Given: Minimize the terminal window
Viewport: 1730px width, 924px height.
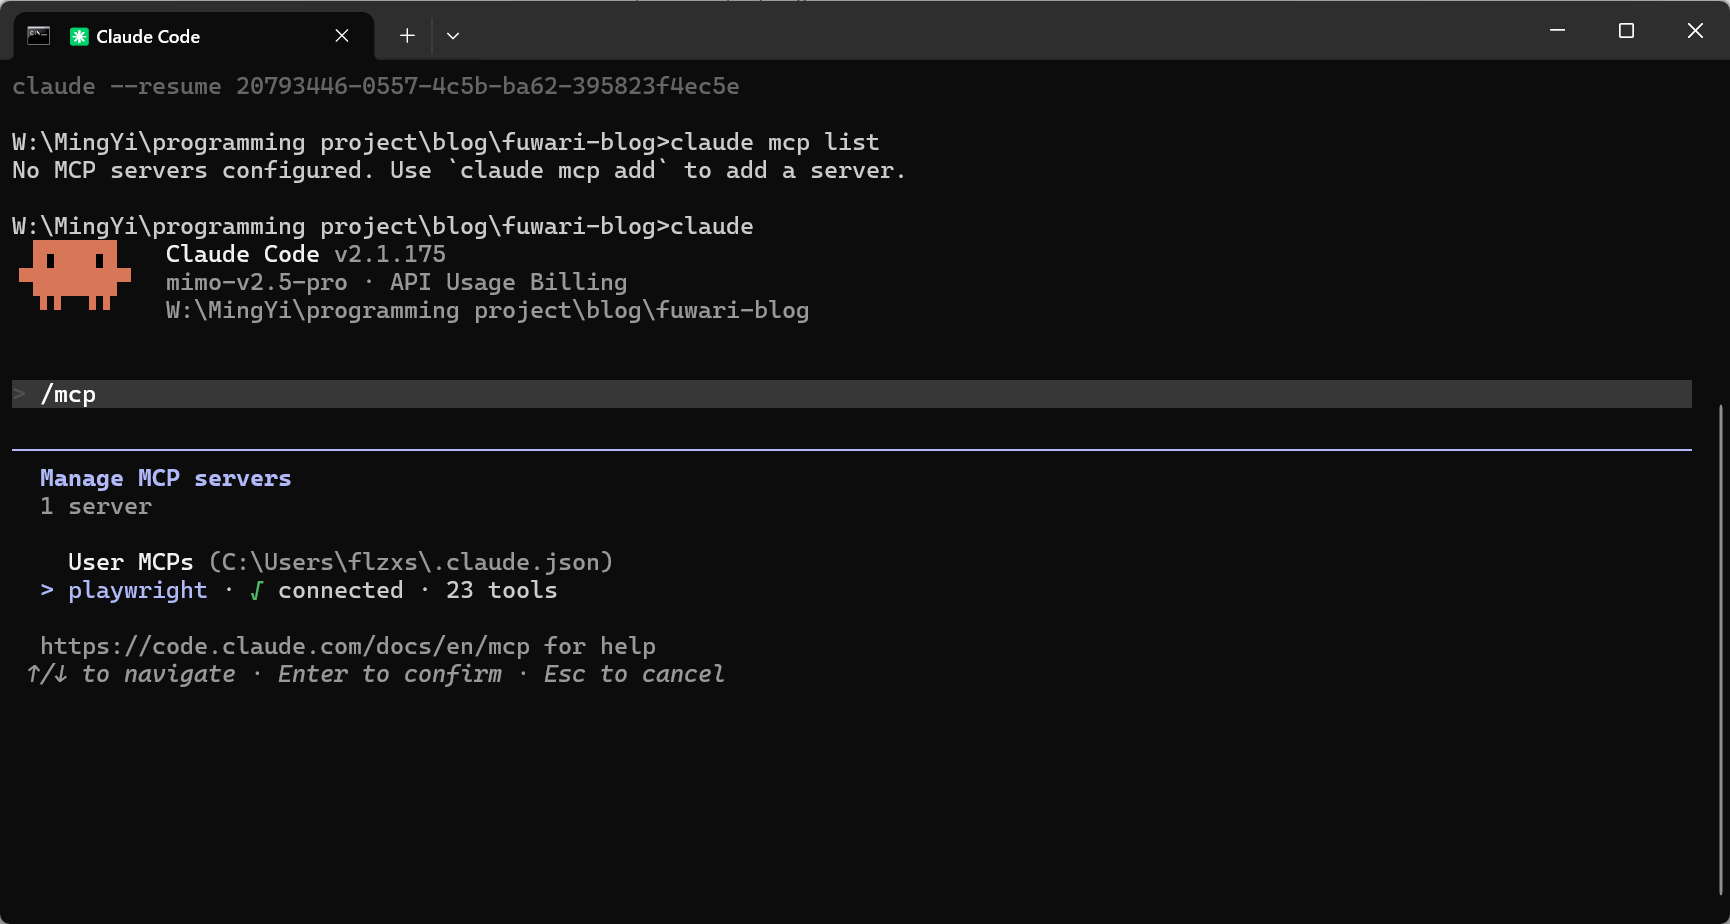Looking at the screenshot, I should coord(1557,31).
